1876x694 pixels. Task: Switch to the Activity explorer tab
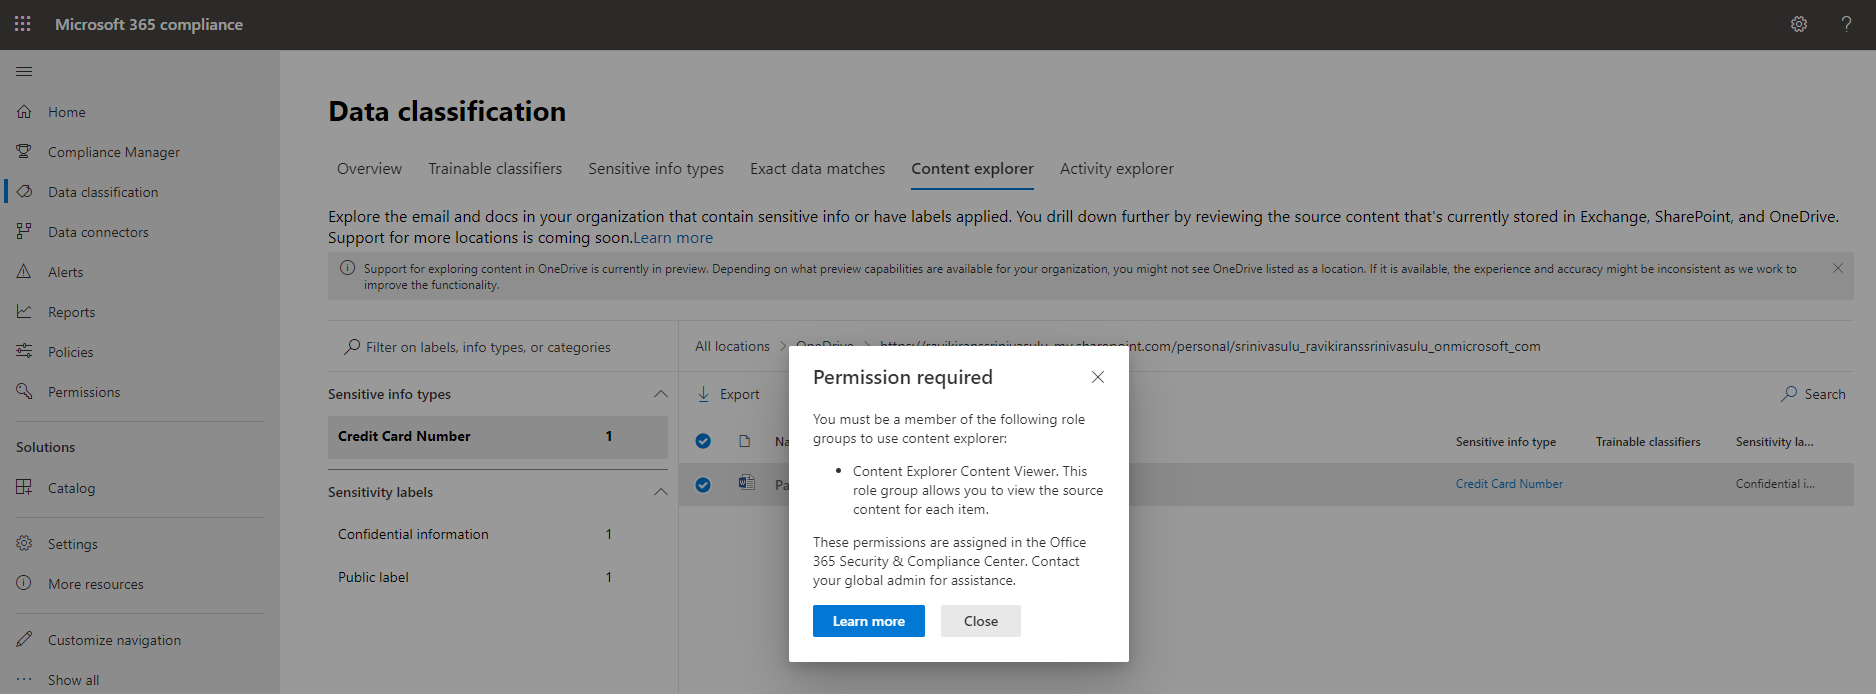coord(1116,169)
